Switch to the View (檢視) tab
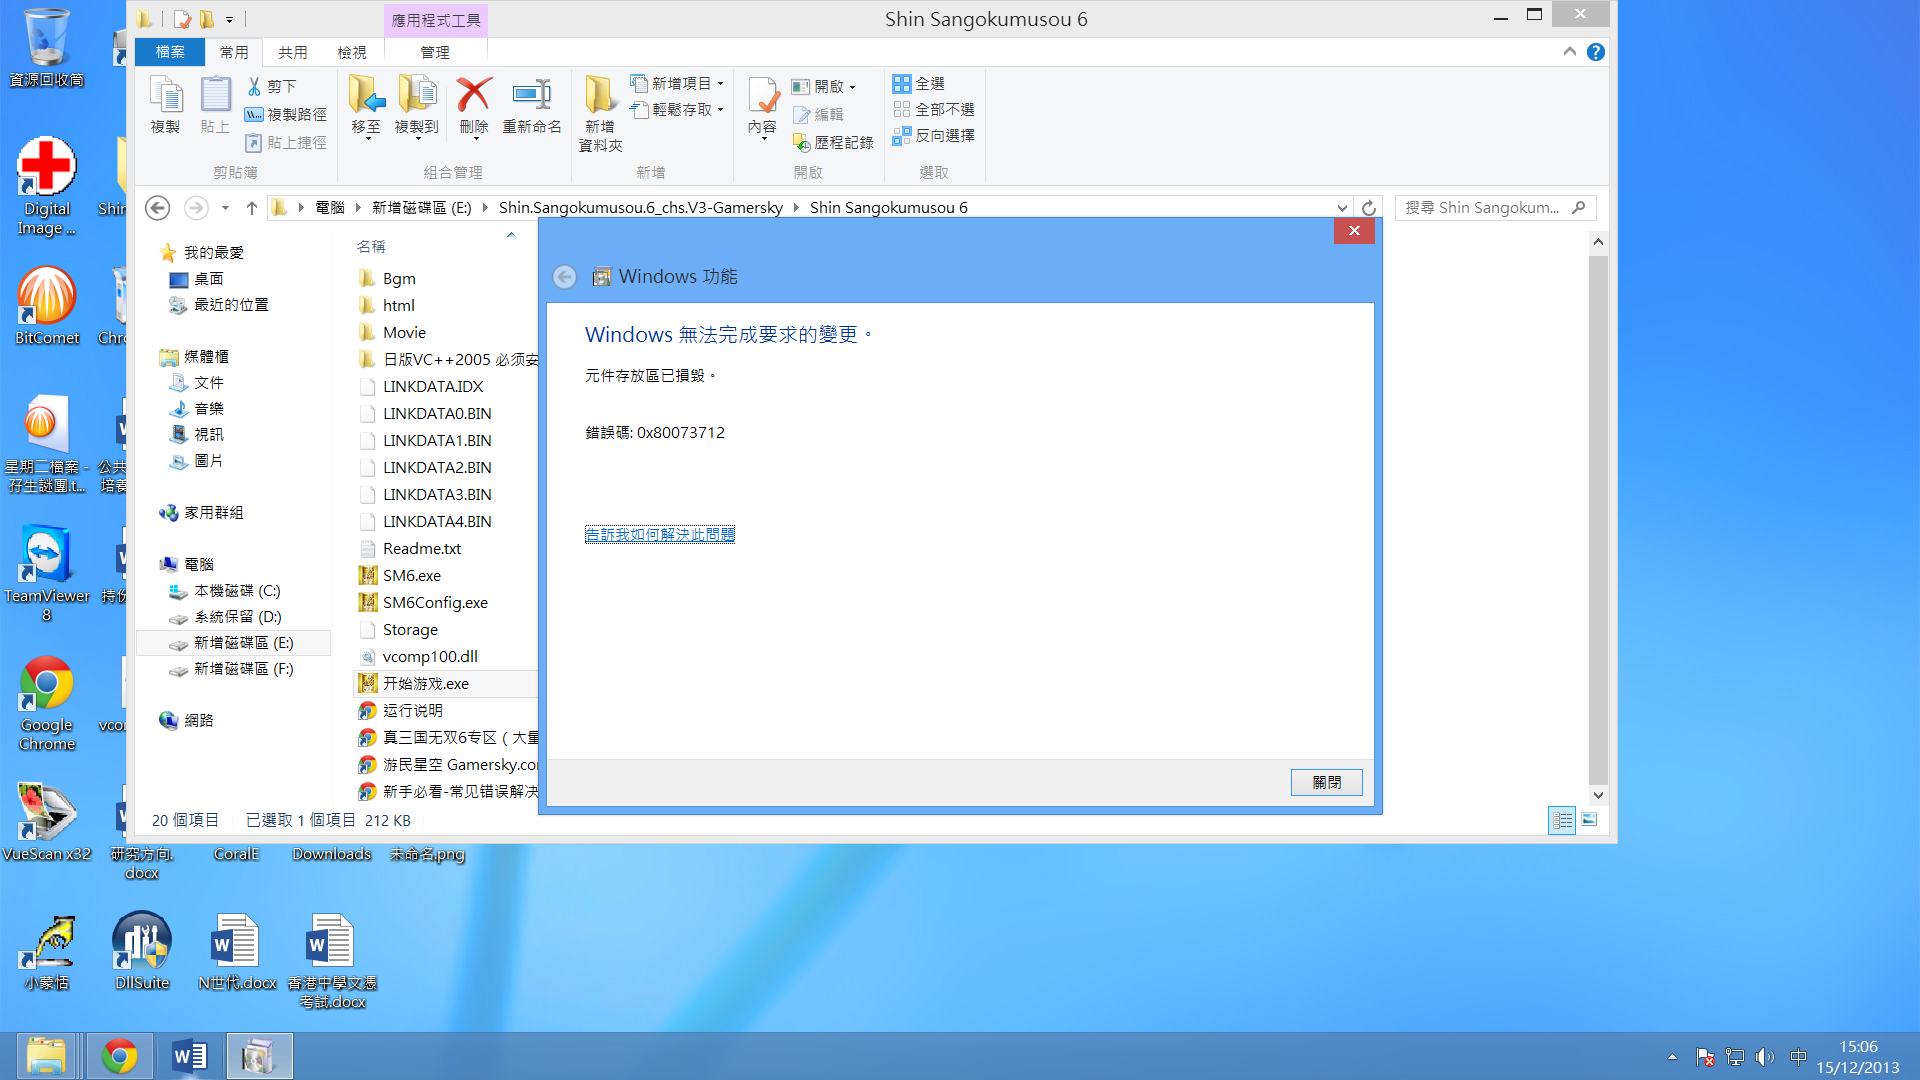The height and width of the screenshot is (1080, 1920). [x=352, y=52]
